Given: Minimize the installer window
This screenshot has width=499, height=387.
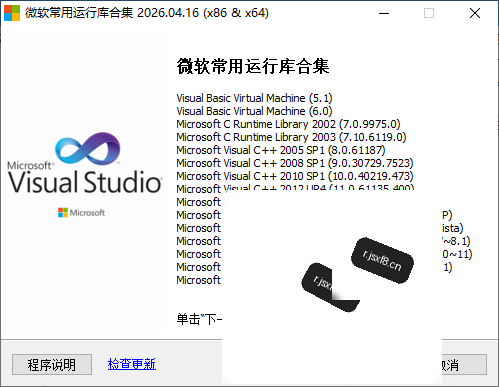Looking at the screenshot, I should [x=384, y=13].
